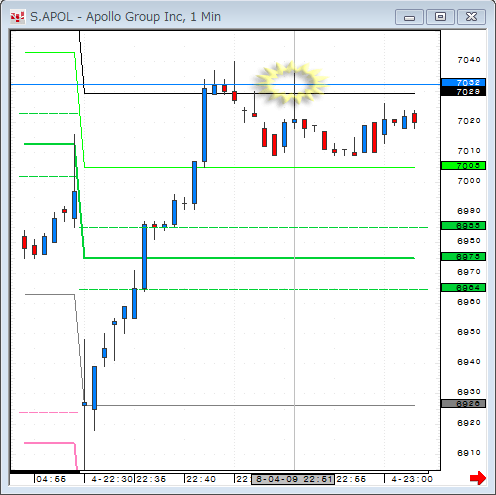Click the green 6985 price label
This screenshot has height=495, width=496.
463,226
